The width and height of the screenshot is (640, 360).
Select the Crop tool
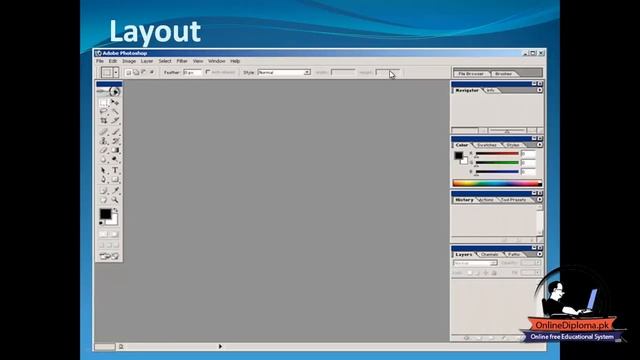tap(104, 121)
